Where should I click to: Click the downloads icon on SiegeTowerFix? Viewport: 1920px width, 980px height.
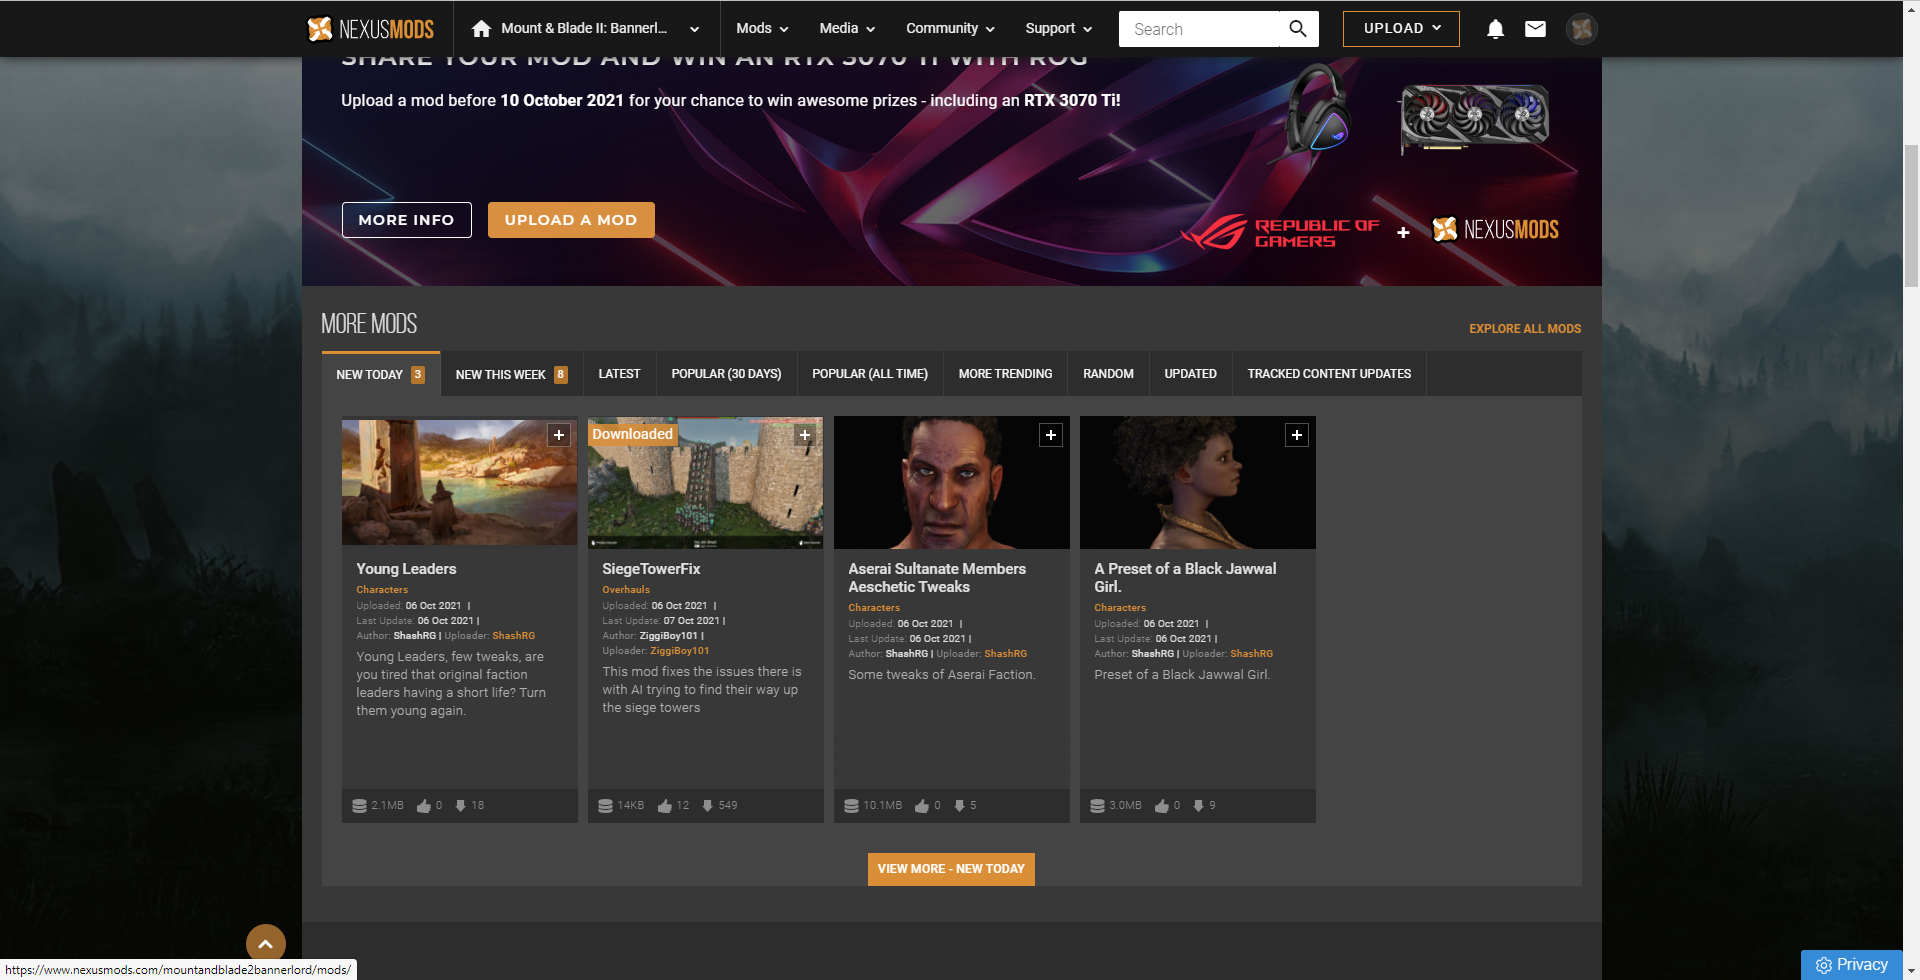pyautogui.click(x=707, y=805)
